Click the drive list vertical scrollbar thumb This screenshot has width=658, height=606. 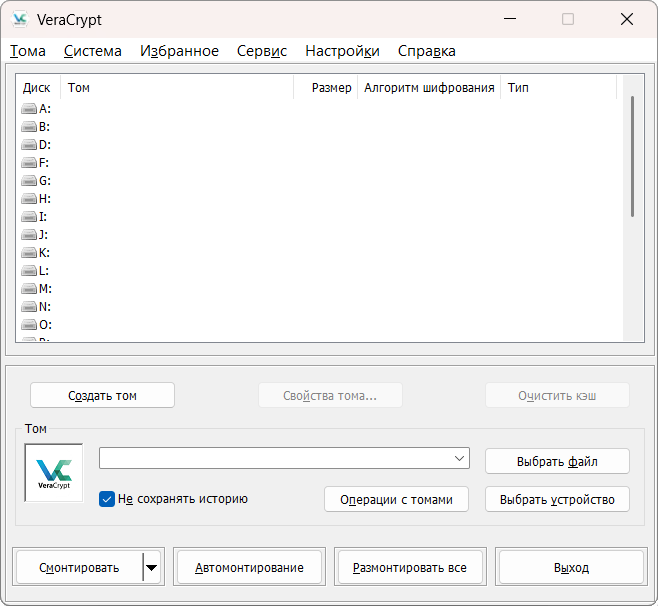632,157
